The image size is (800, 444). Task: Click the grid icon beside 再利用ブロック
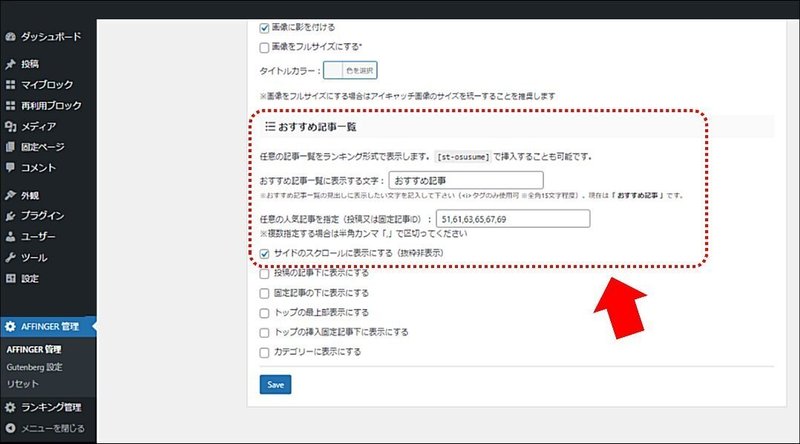(10, 106)
